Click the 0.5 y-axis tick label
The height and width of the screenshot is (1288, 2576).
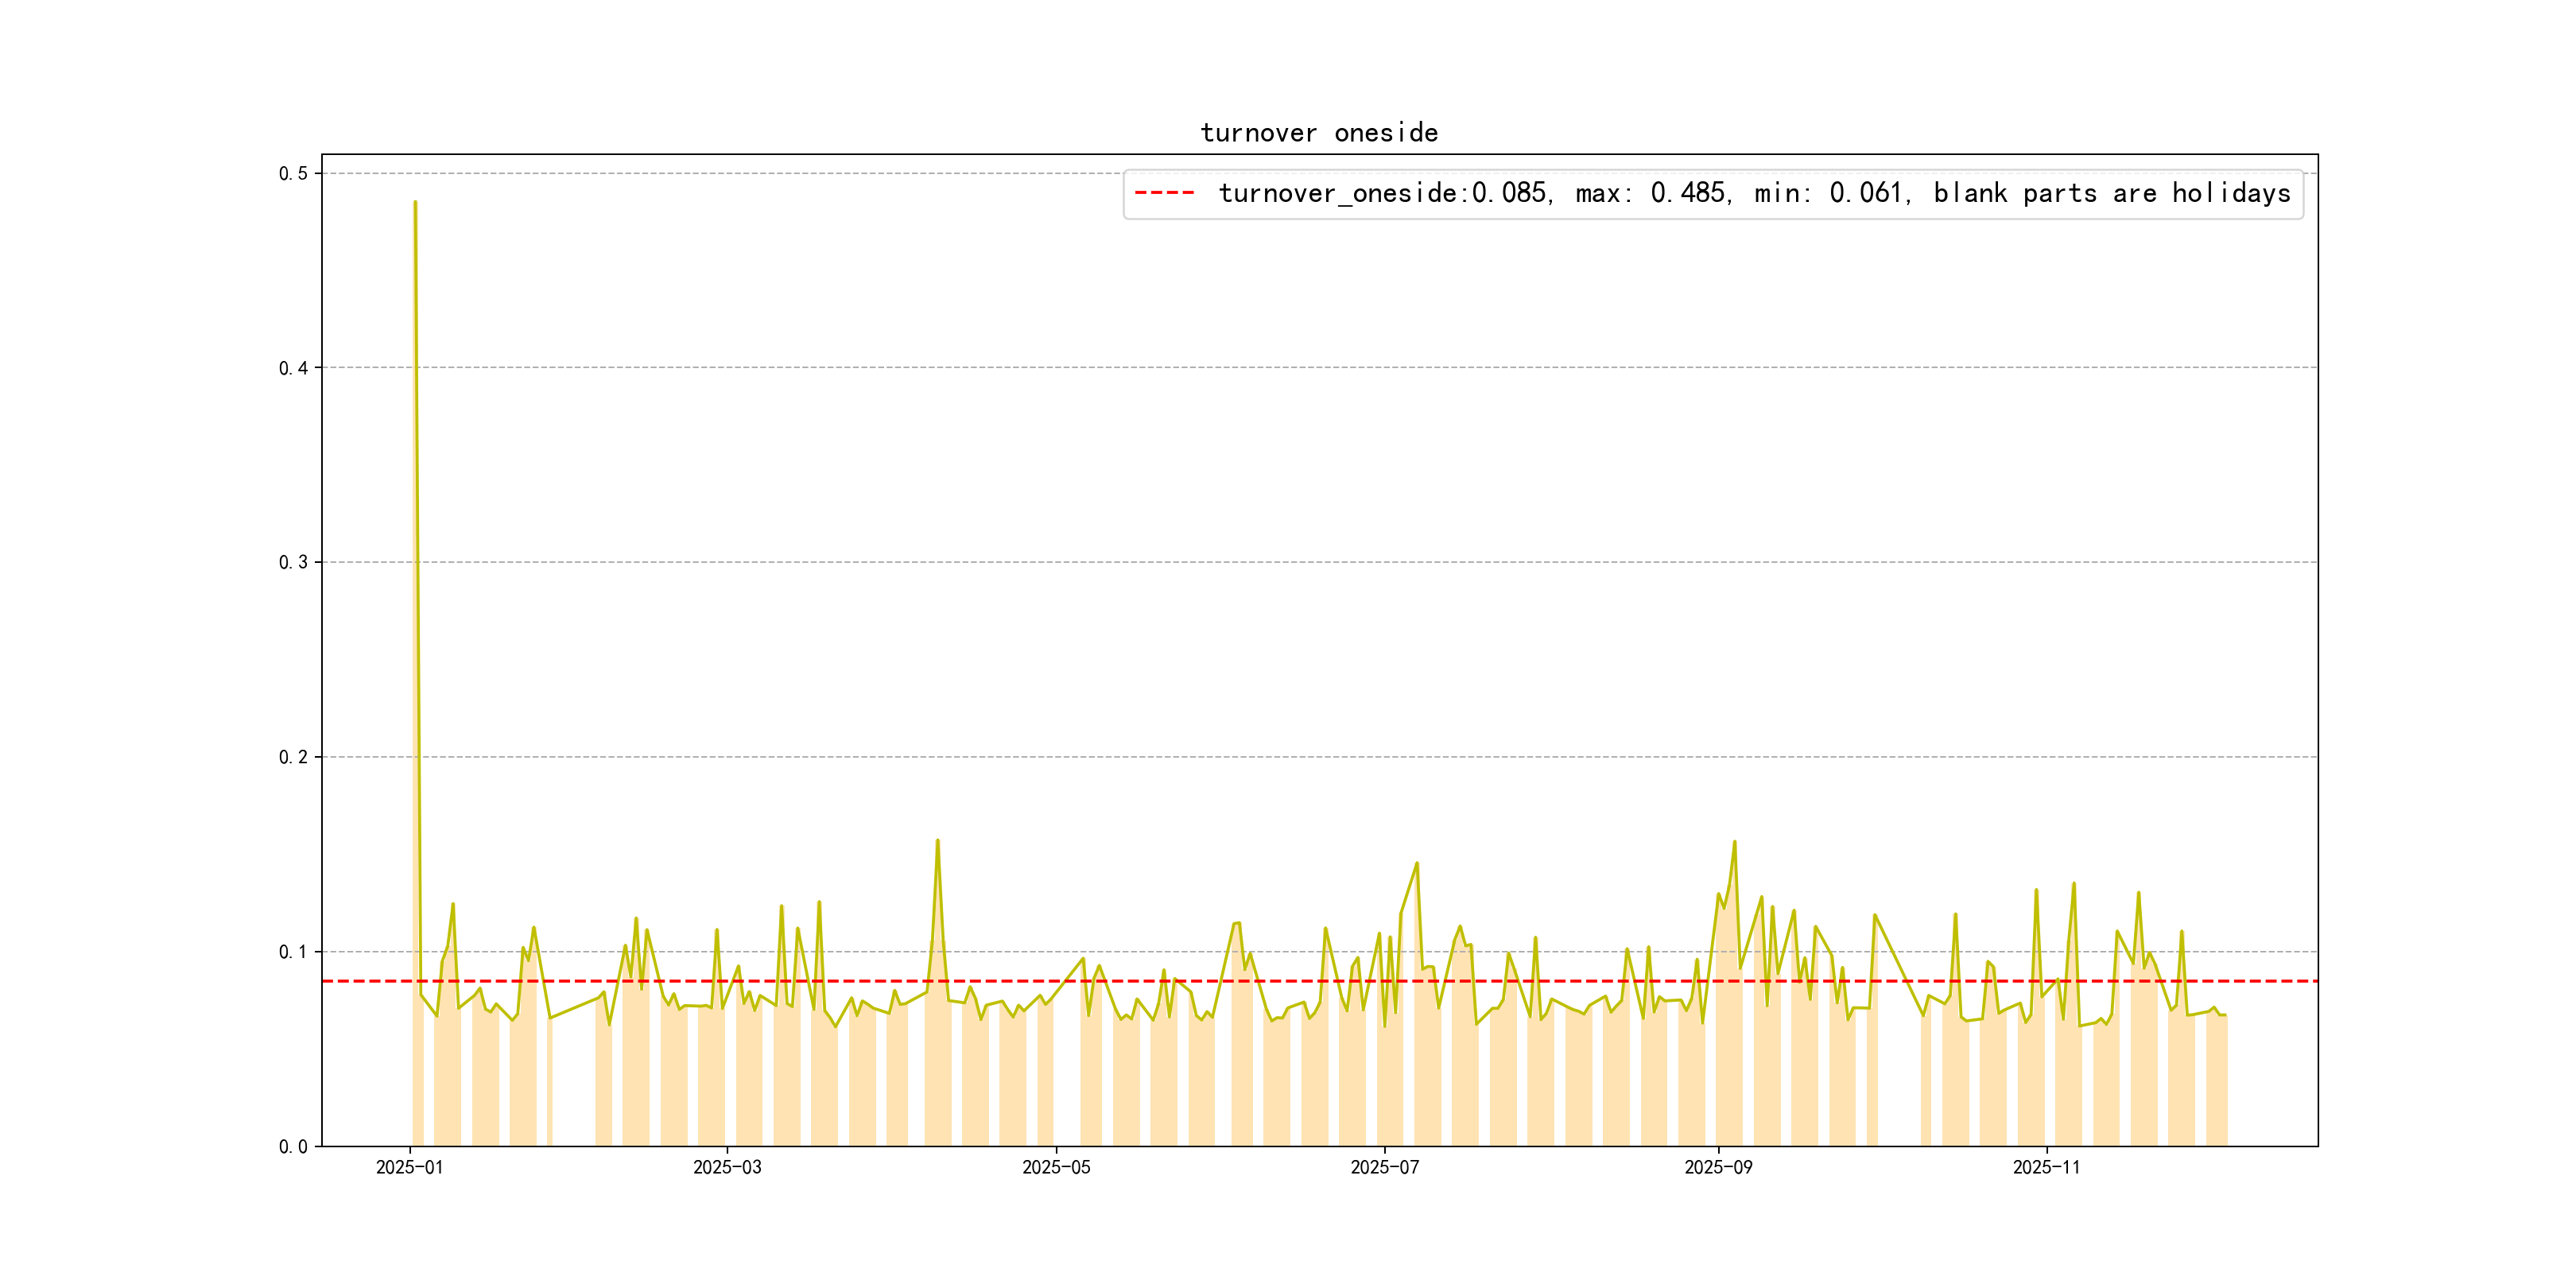(293, 174)
